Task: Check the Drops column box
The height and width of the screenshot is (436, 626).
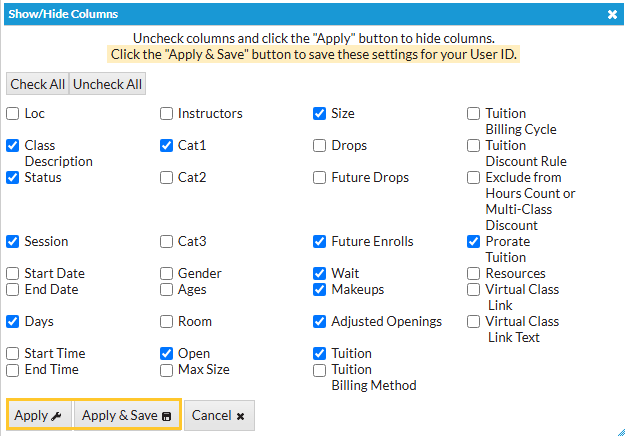Action: coord(320,146)
